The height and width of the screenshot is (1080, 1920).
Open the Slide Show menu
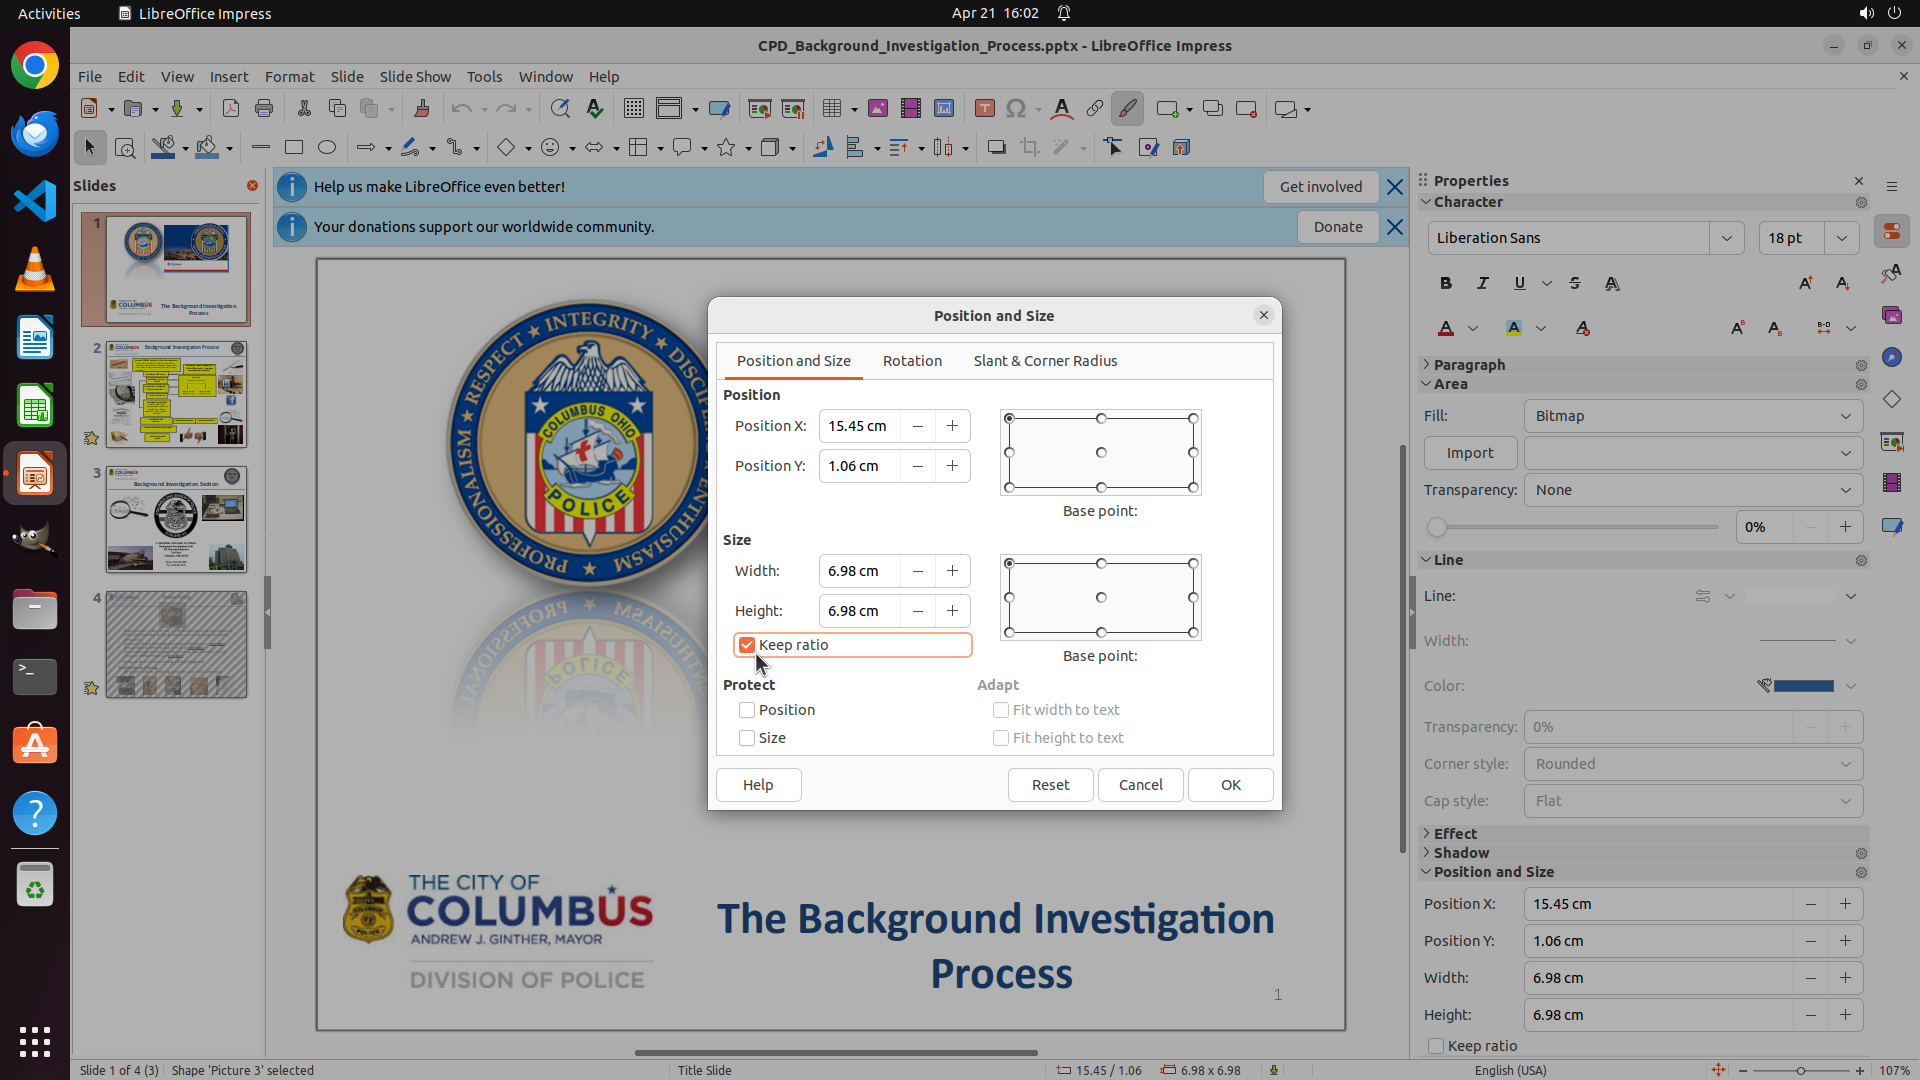point(415,77)
